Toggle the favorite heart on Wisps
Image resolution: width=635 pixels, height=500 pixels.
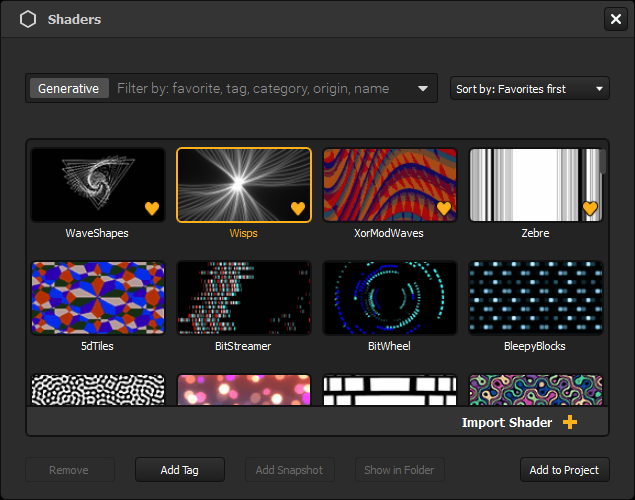point(298,209)
